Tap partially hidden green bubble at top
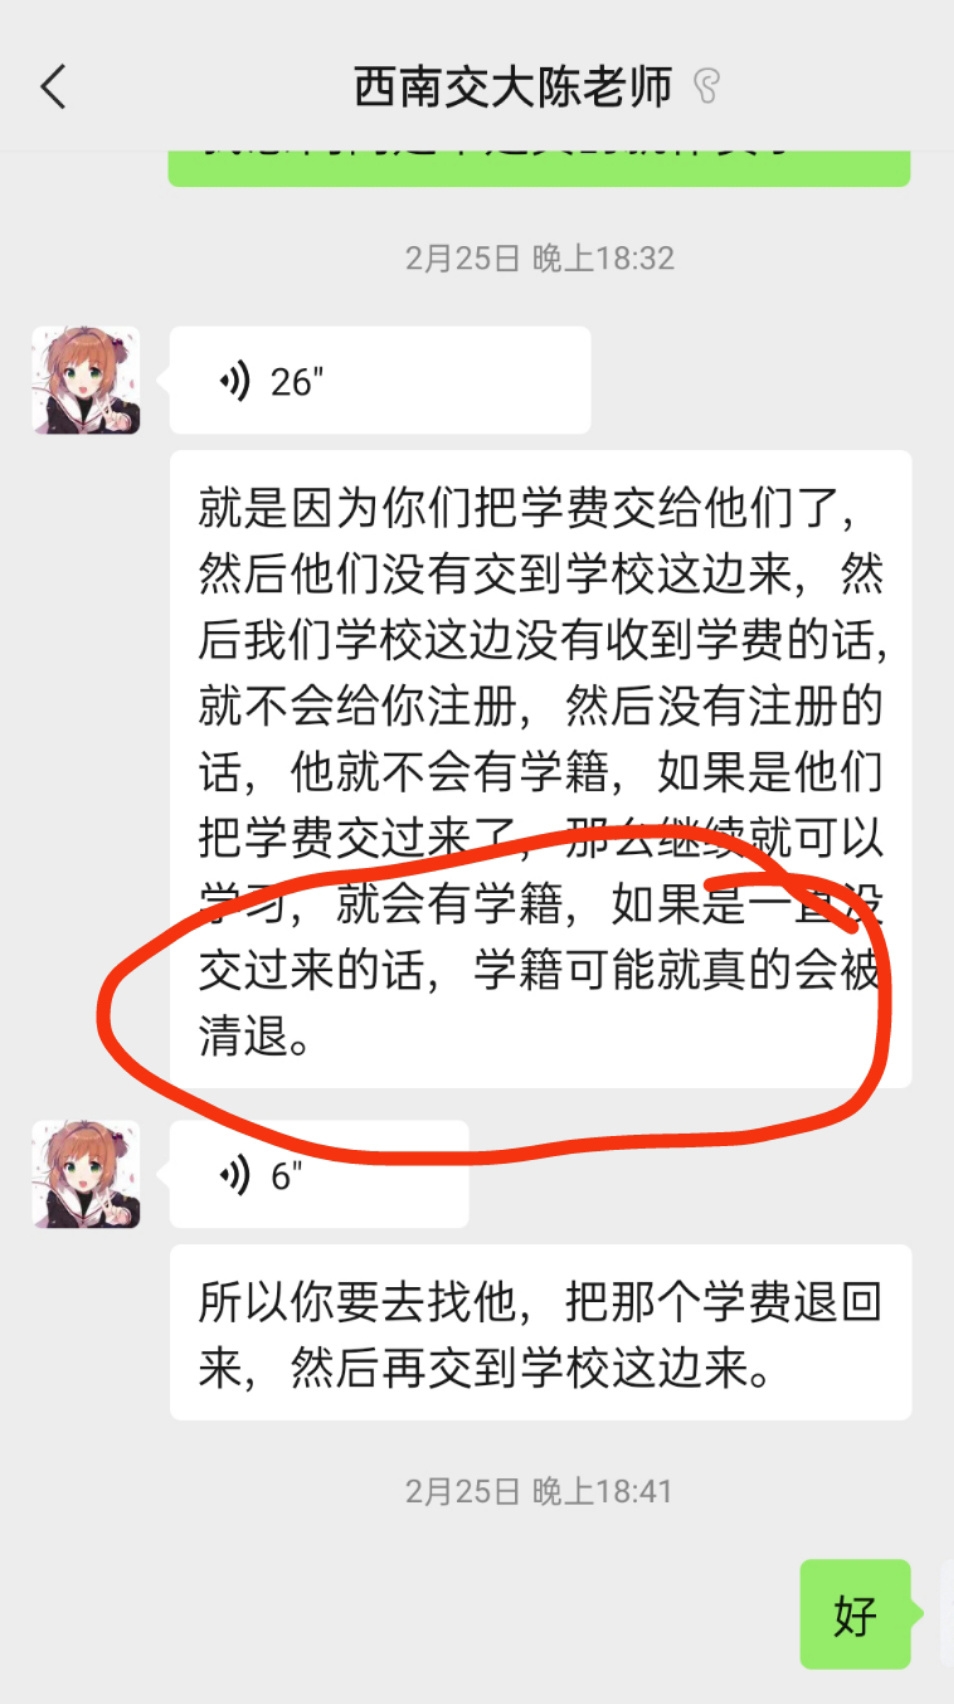This screenshot has width=954, height=1704. [539, 168]
